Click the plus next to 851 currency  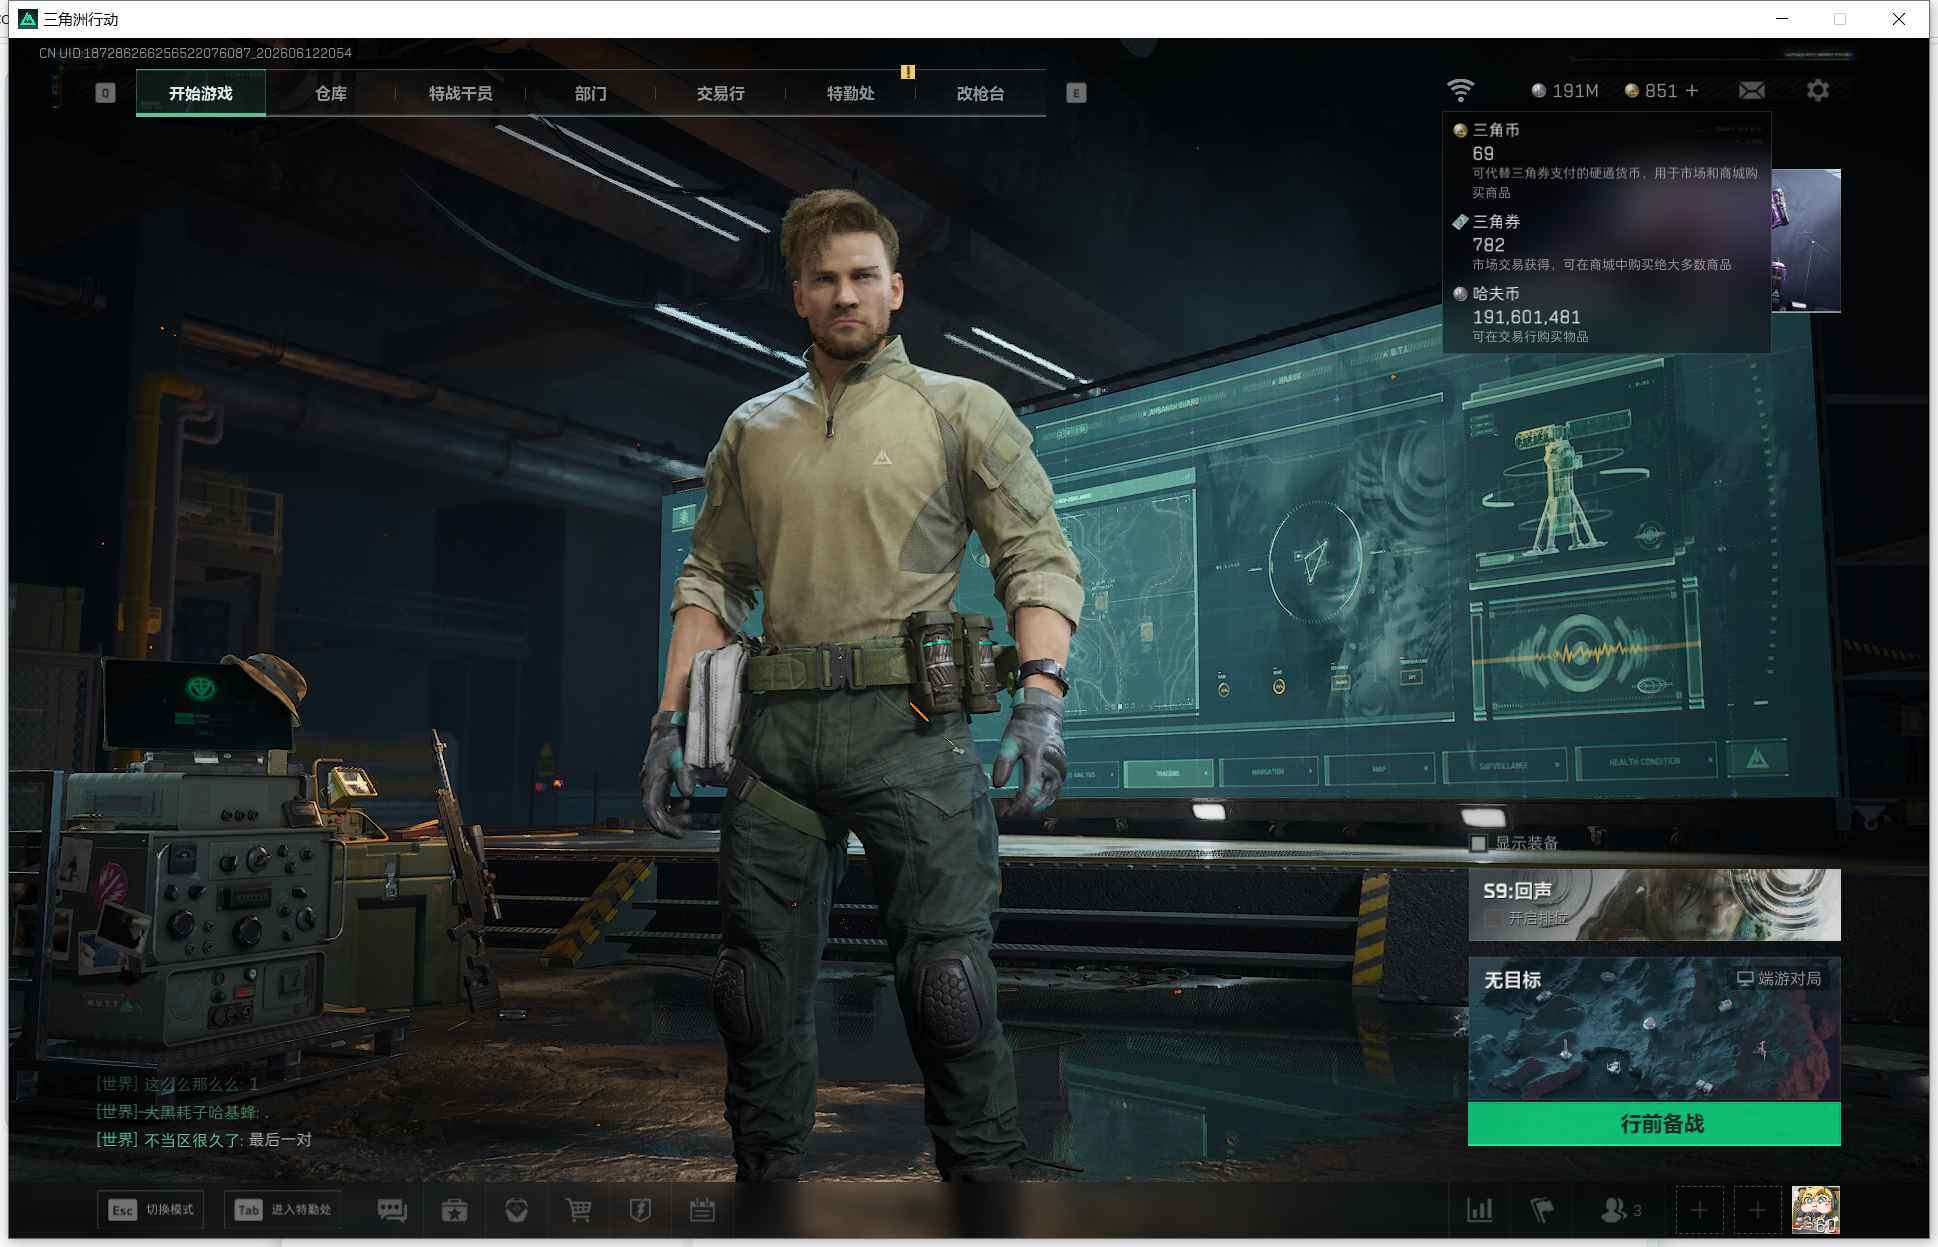tap(1692, 91)
